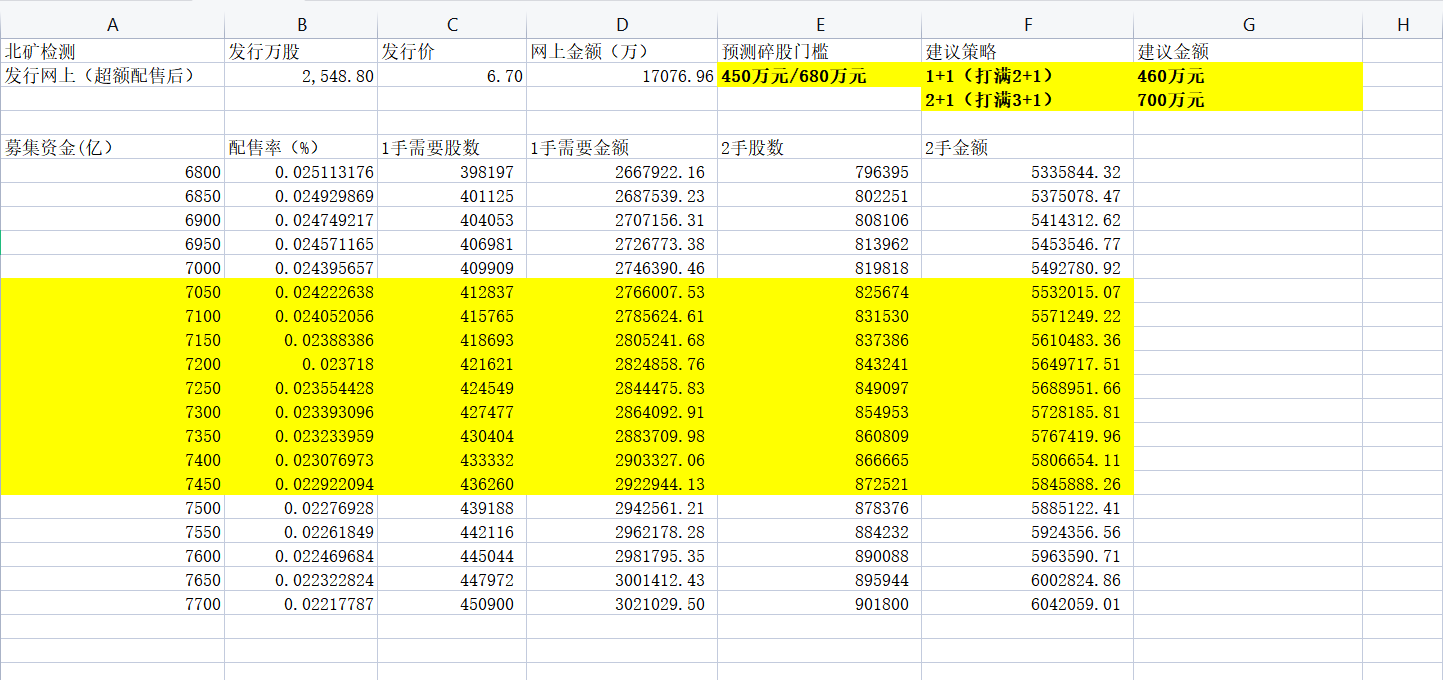Click the '建议策略' cell
This screenshot has width=1443, height=680.
[x=1027, y=51]
